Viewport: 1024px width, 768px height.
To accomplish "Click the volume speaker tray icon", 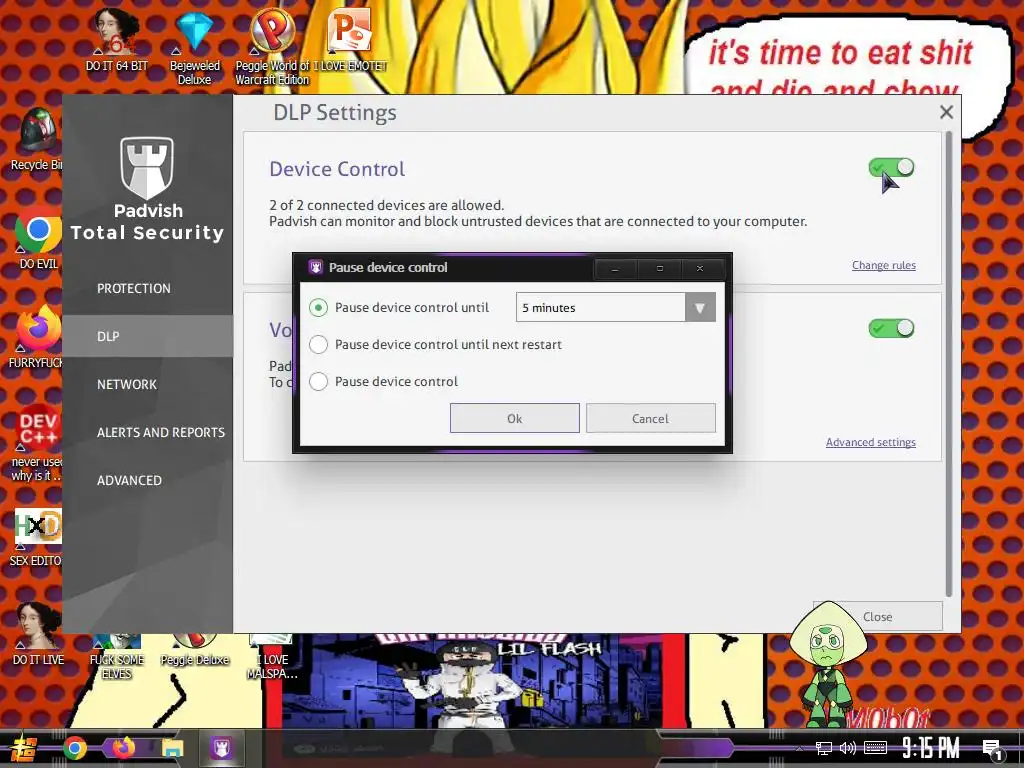I will 848,748.
